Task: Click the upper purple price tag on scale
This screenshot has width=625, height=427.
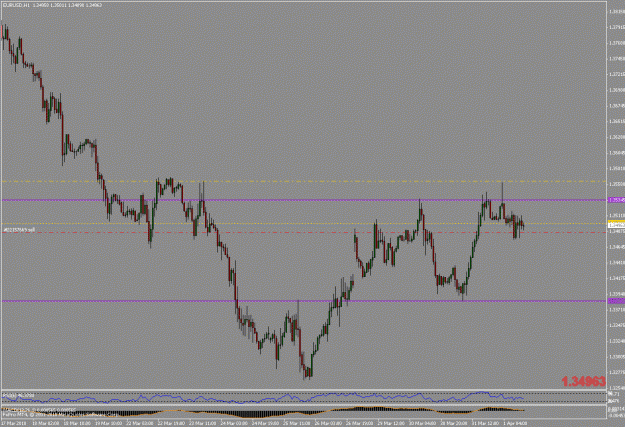Action: click(x=616, y=200)
